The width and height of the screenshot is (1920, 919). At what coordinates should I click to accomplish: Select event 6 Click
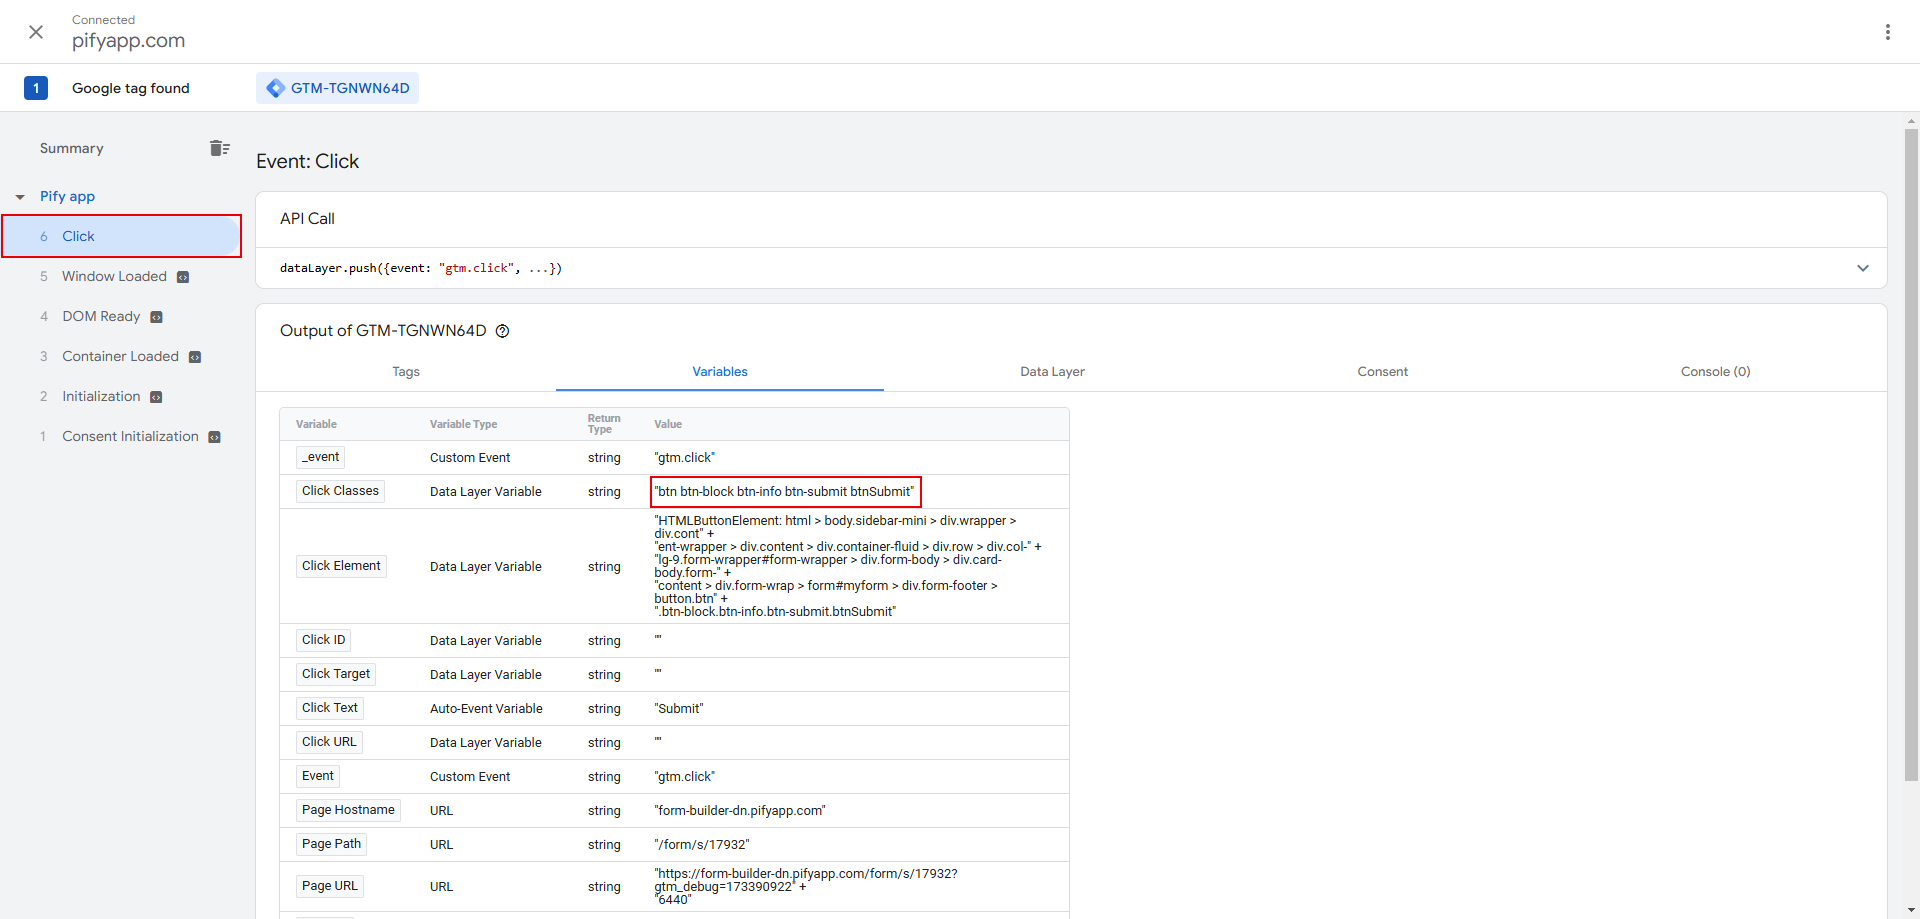(120, 236)
